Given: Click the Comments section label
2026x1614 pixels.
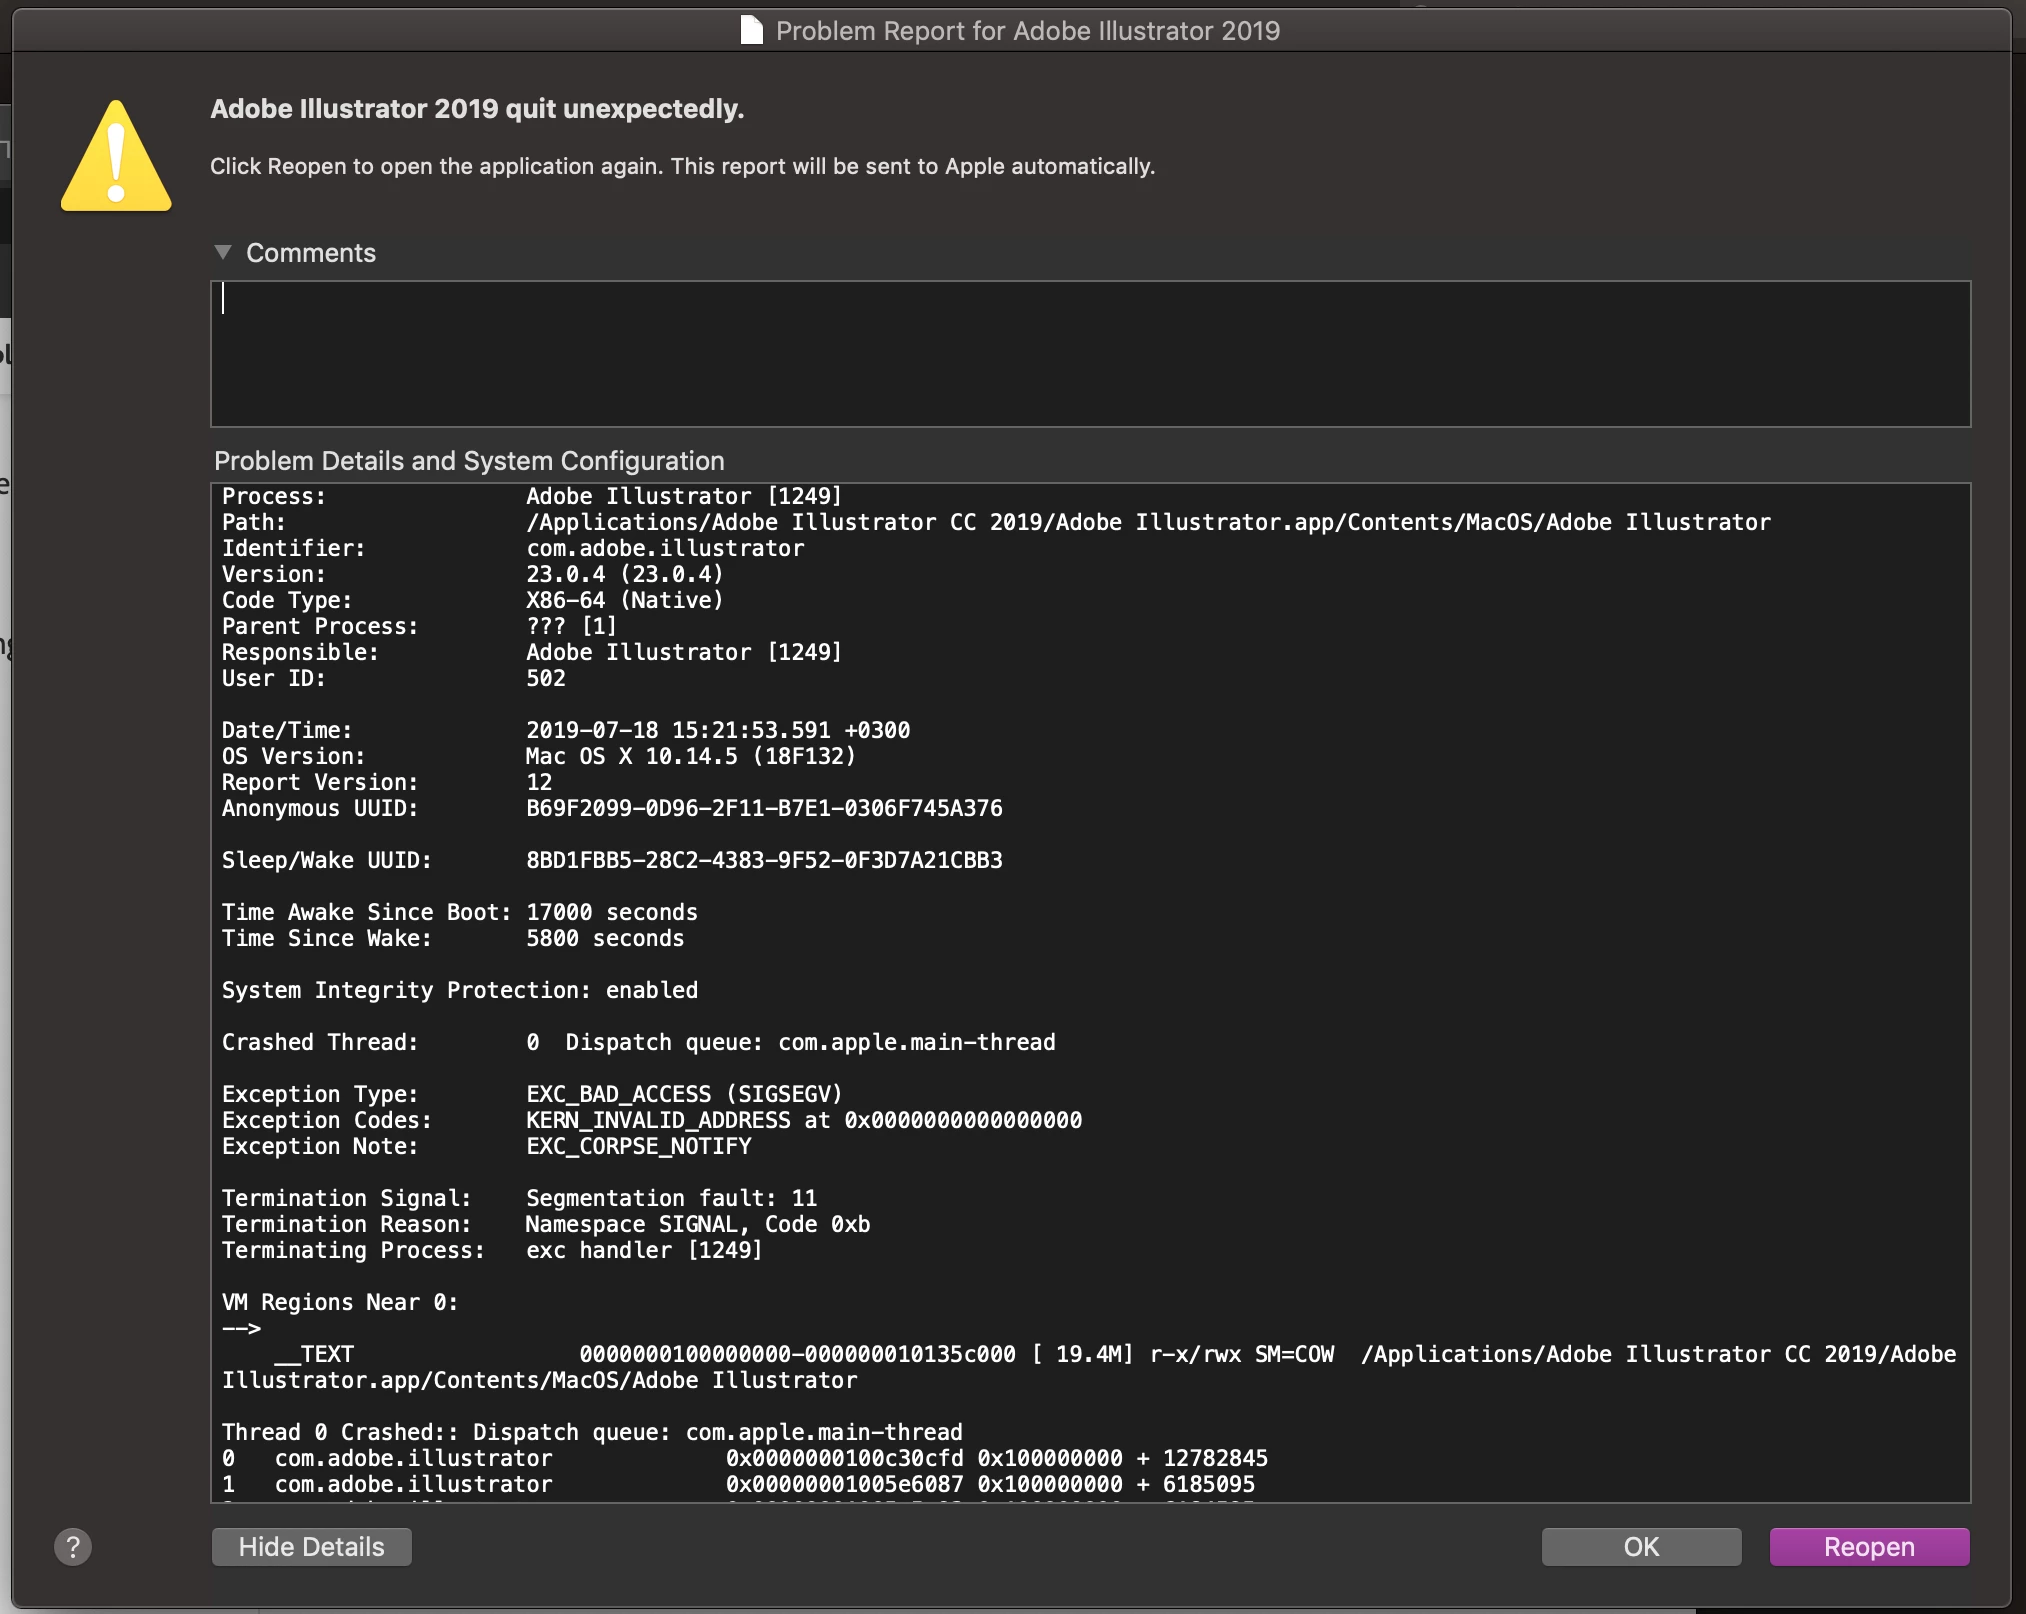Looking at the screenshot, I should point(310,253).
